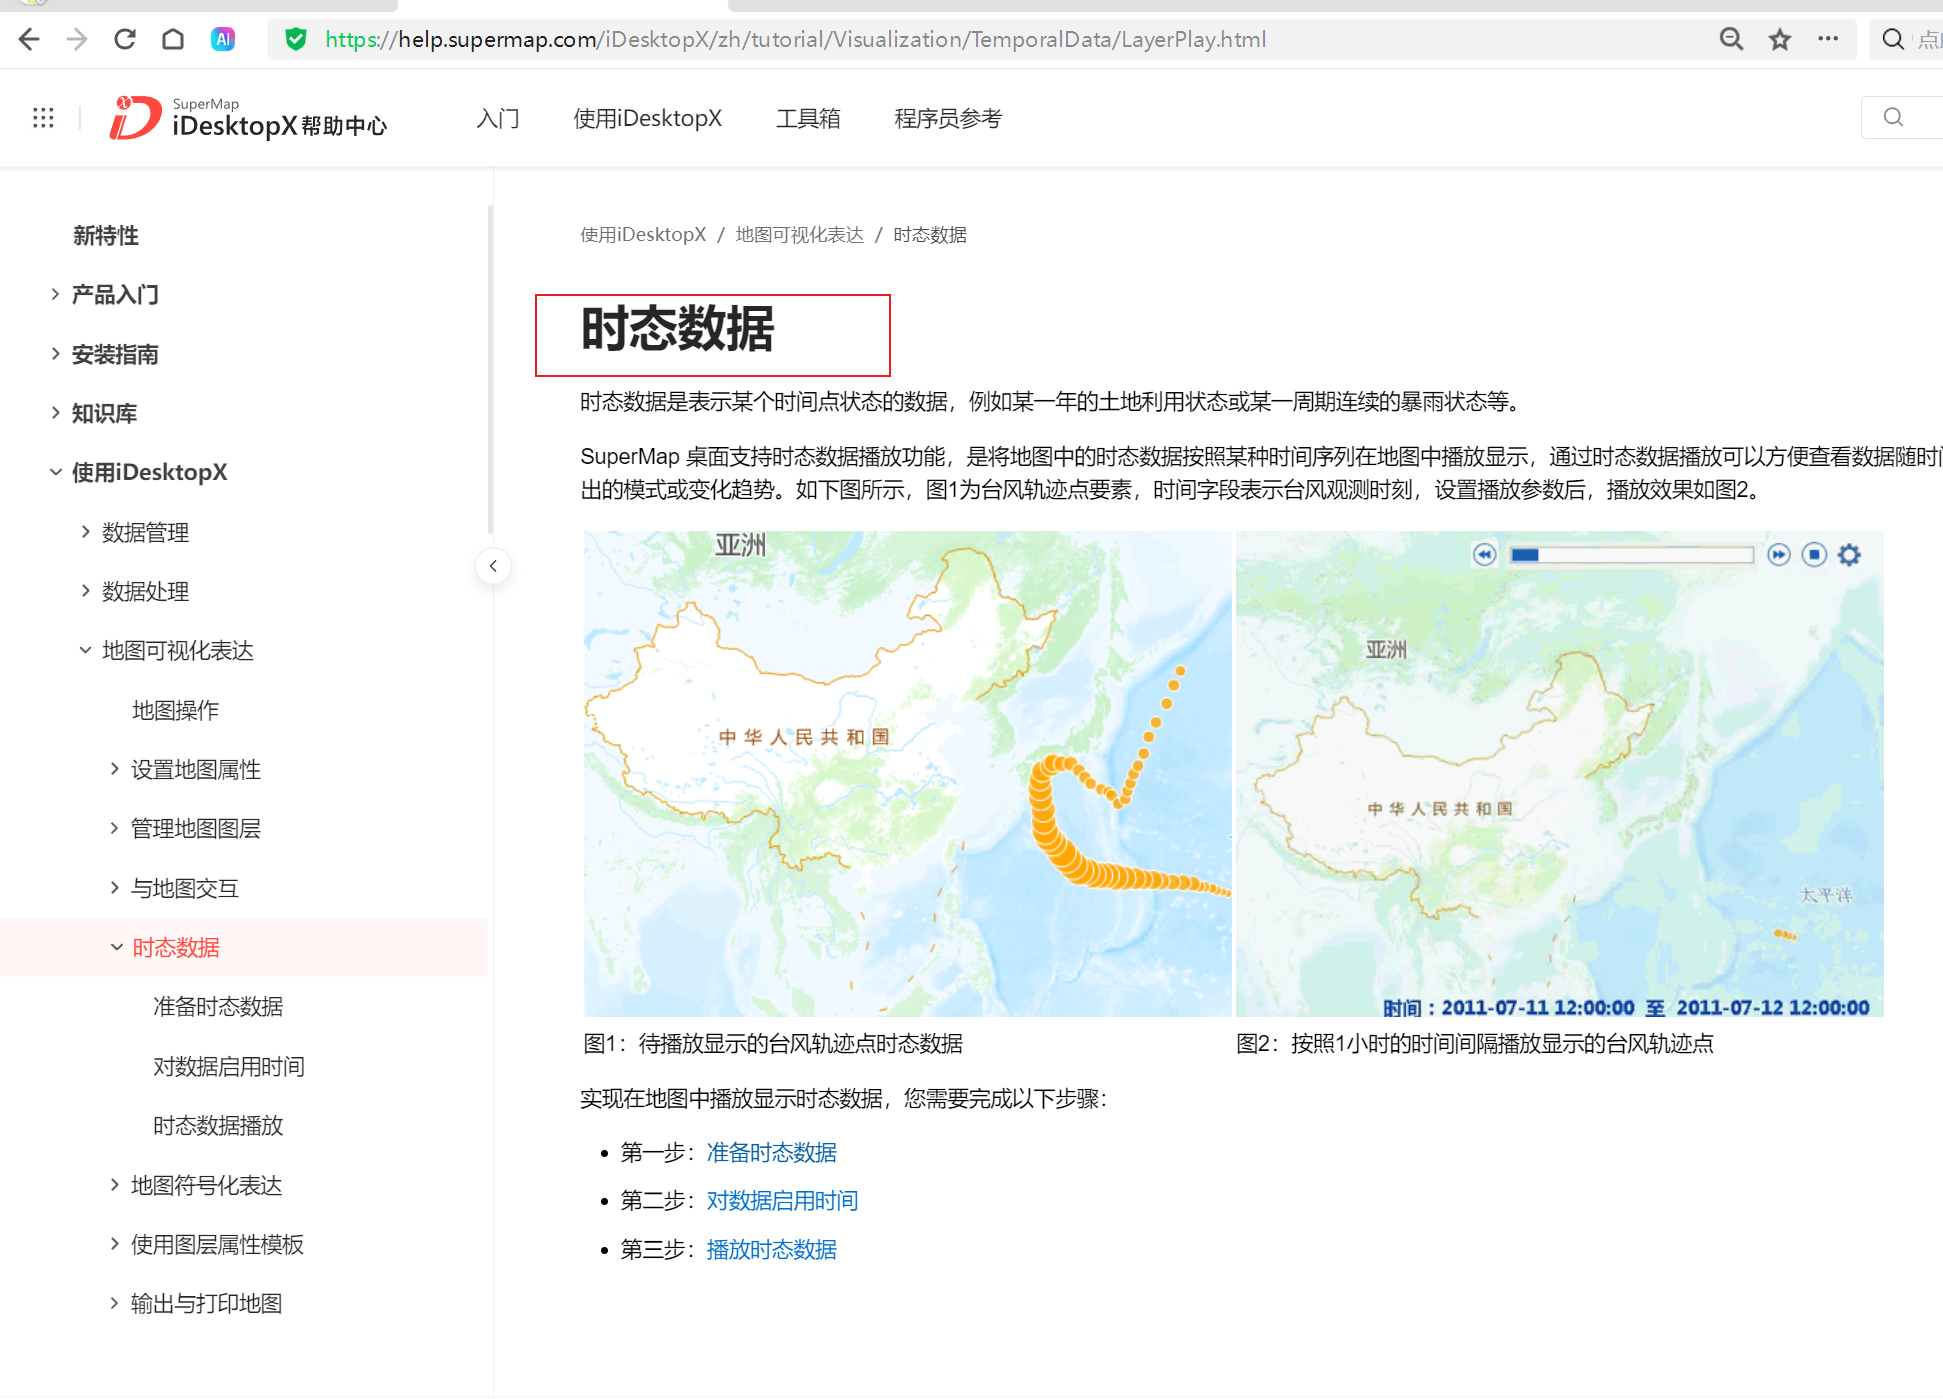Collapse the 地图可视化表达 tree section
The image size is (1943, 1399).
85,649
